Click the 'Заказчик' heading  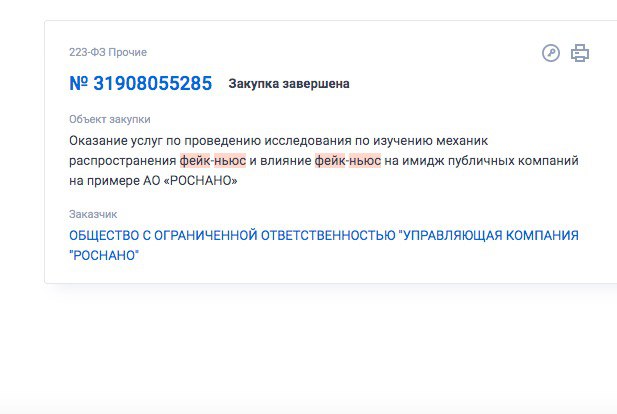93,214
